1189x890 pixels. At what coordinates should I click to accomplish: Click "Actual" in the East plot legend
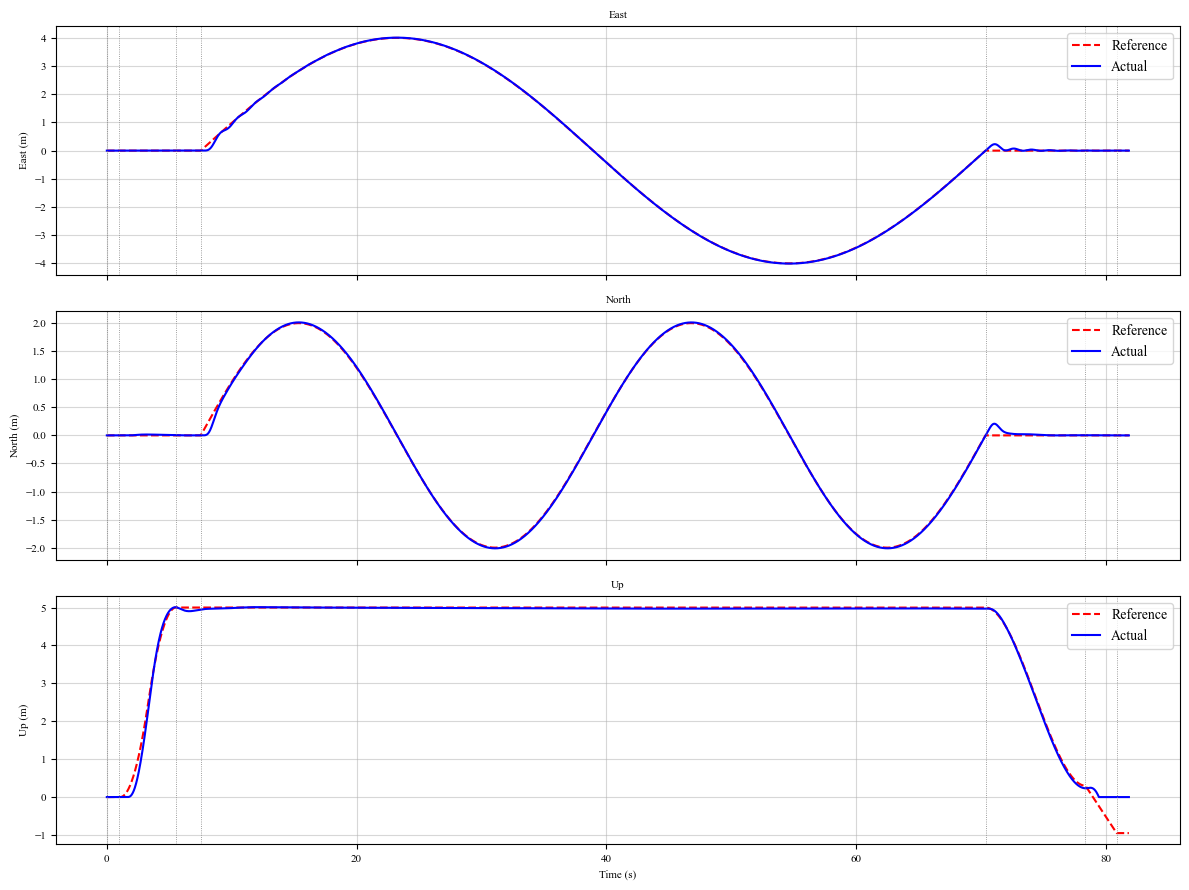coord(1129,67)
